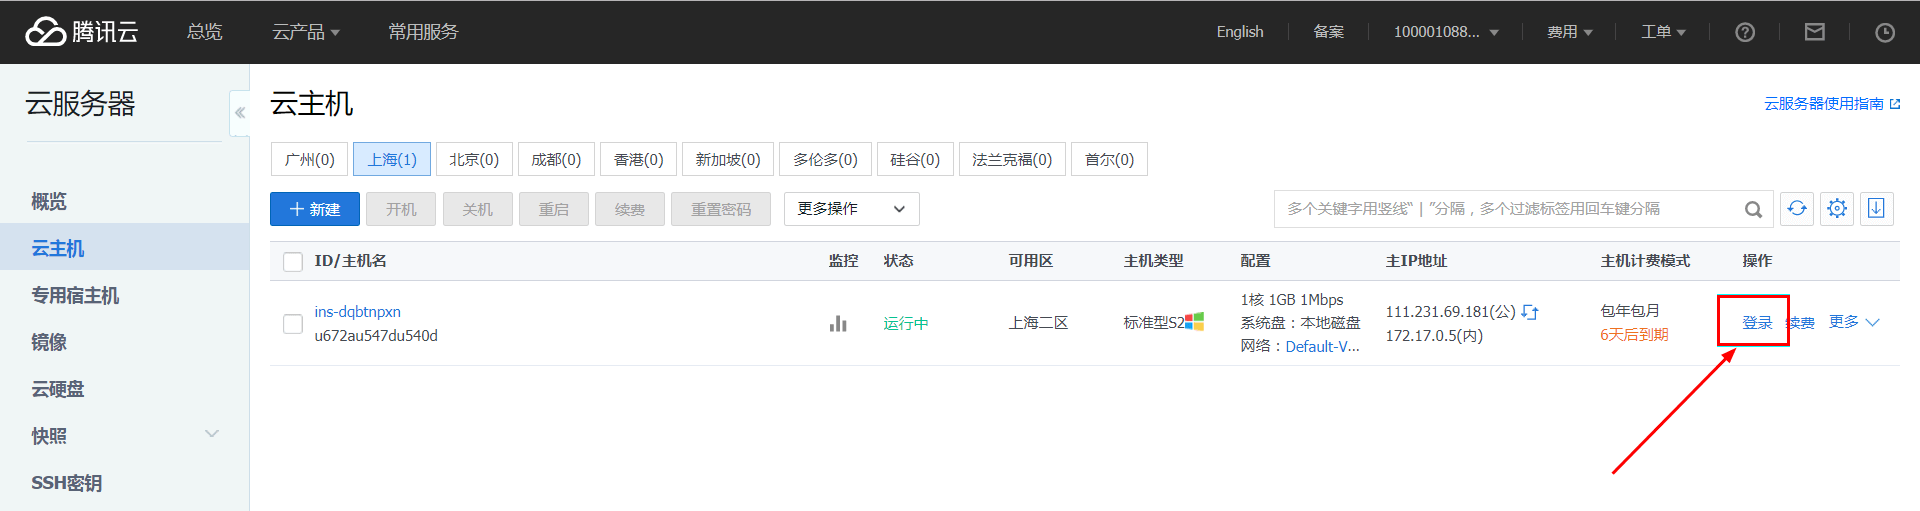
Task: Open the Default-V... network link
Action: pyautogui.click(x=1322, y=346)
